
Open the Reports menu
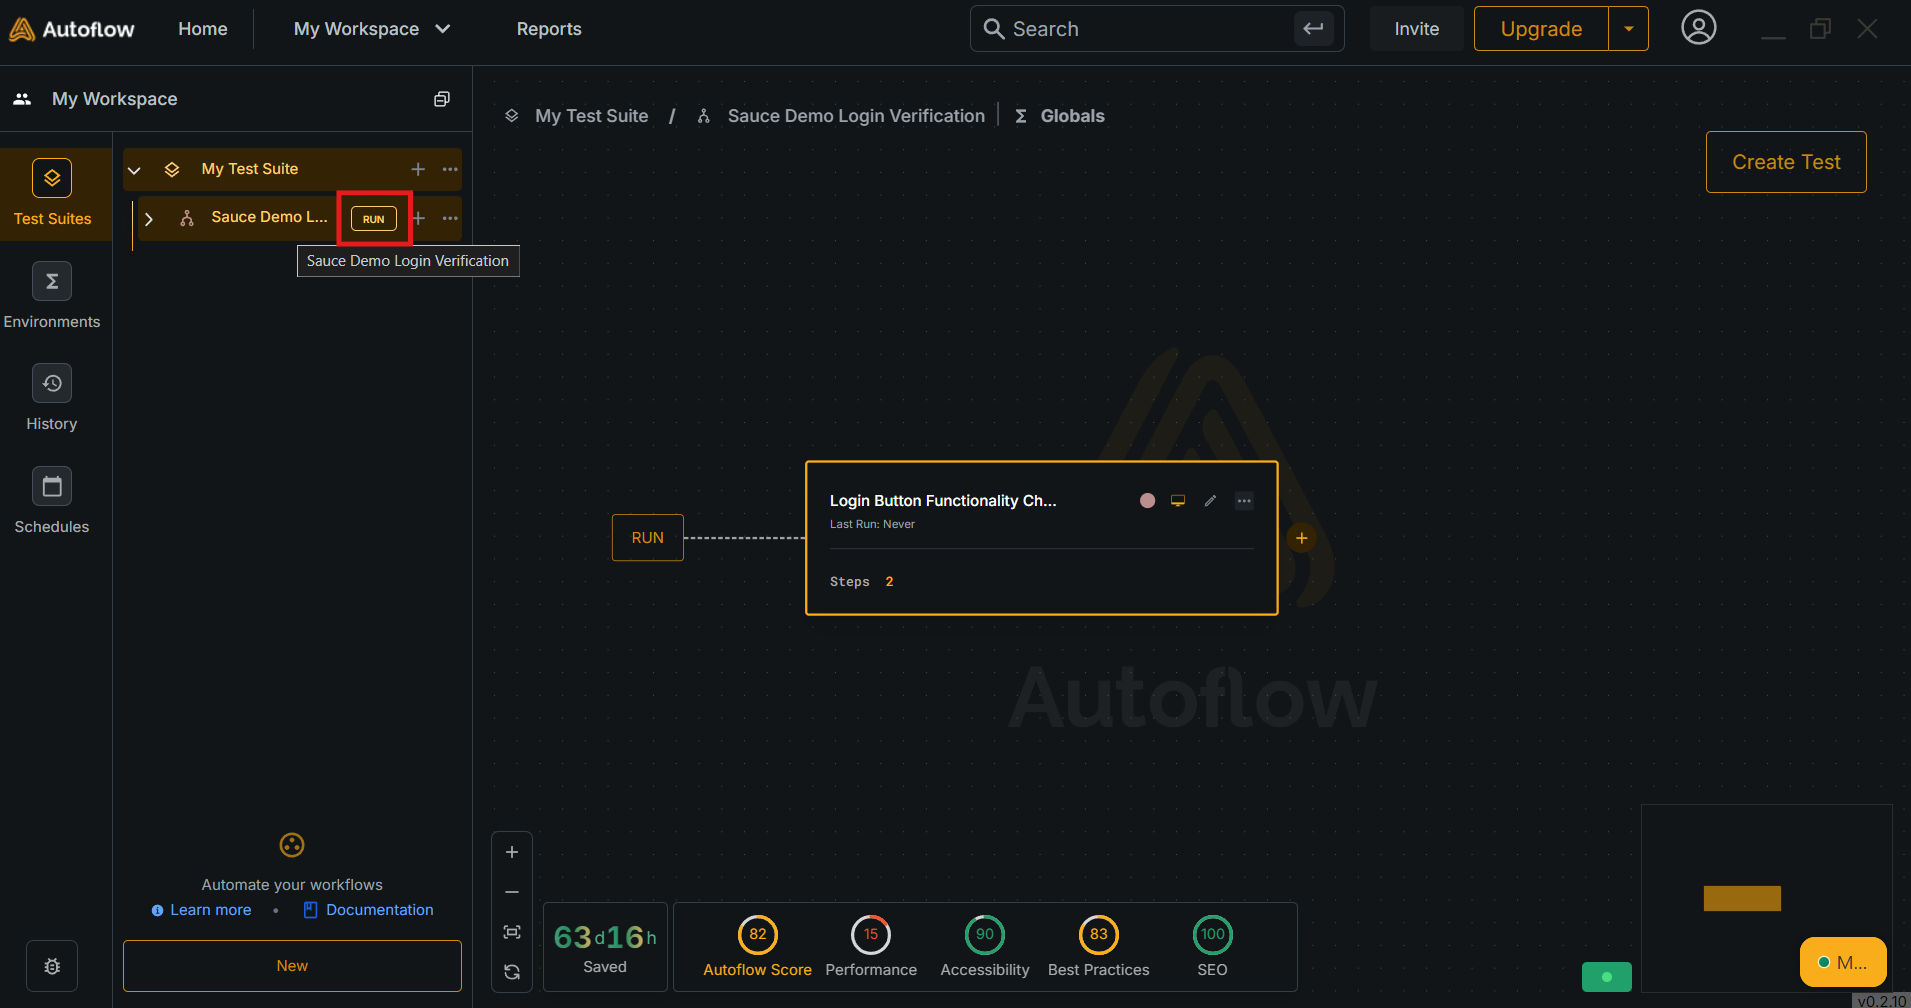(549, 29)
